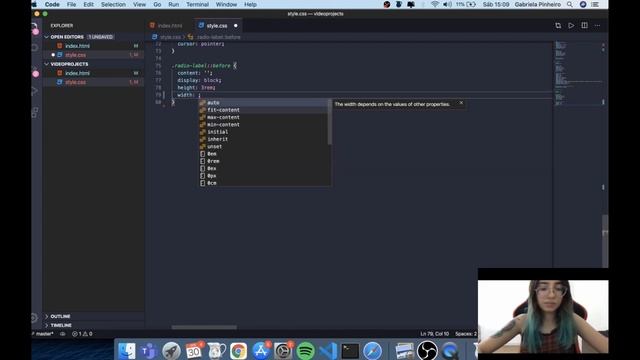The image size is (640, 360).
Task: Click the suggestion list scrollbar
Action: [x=329, y=122]
